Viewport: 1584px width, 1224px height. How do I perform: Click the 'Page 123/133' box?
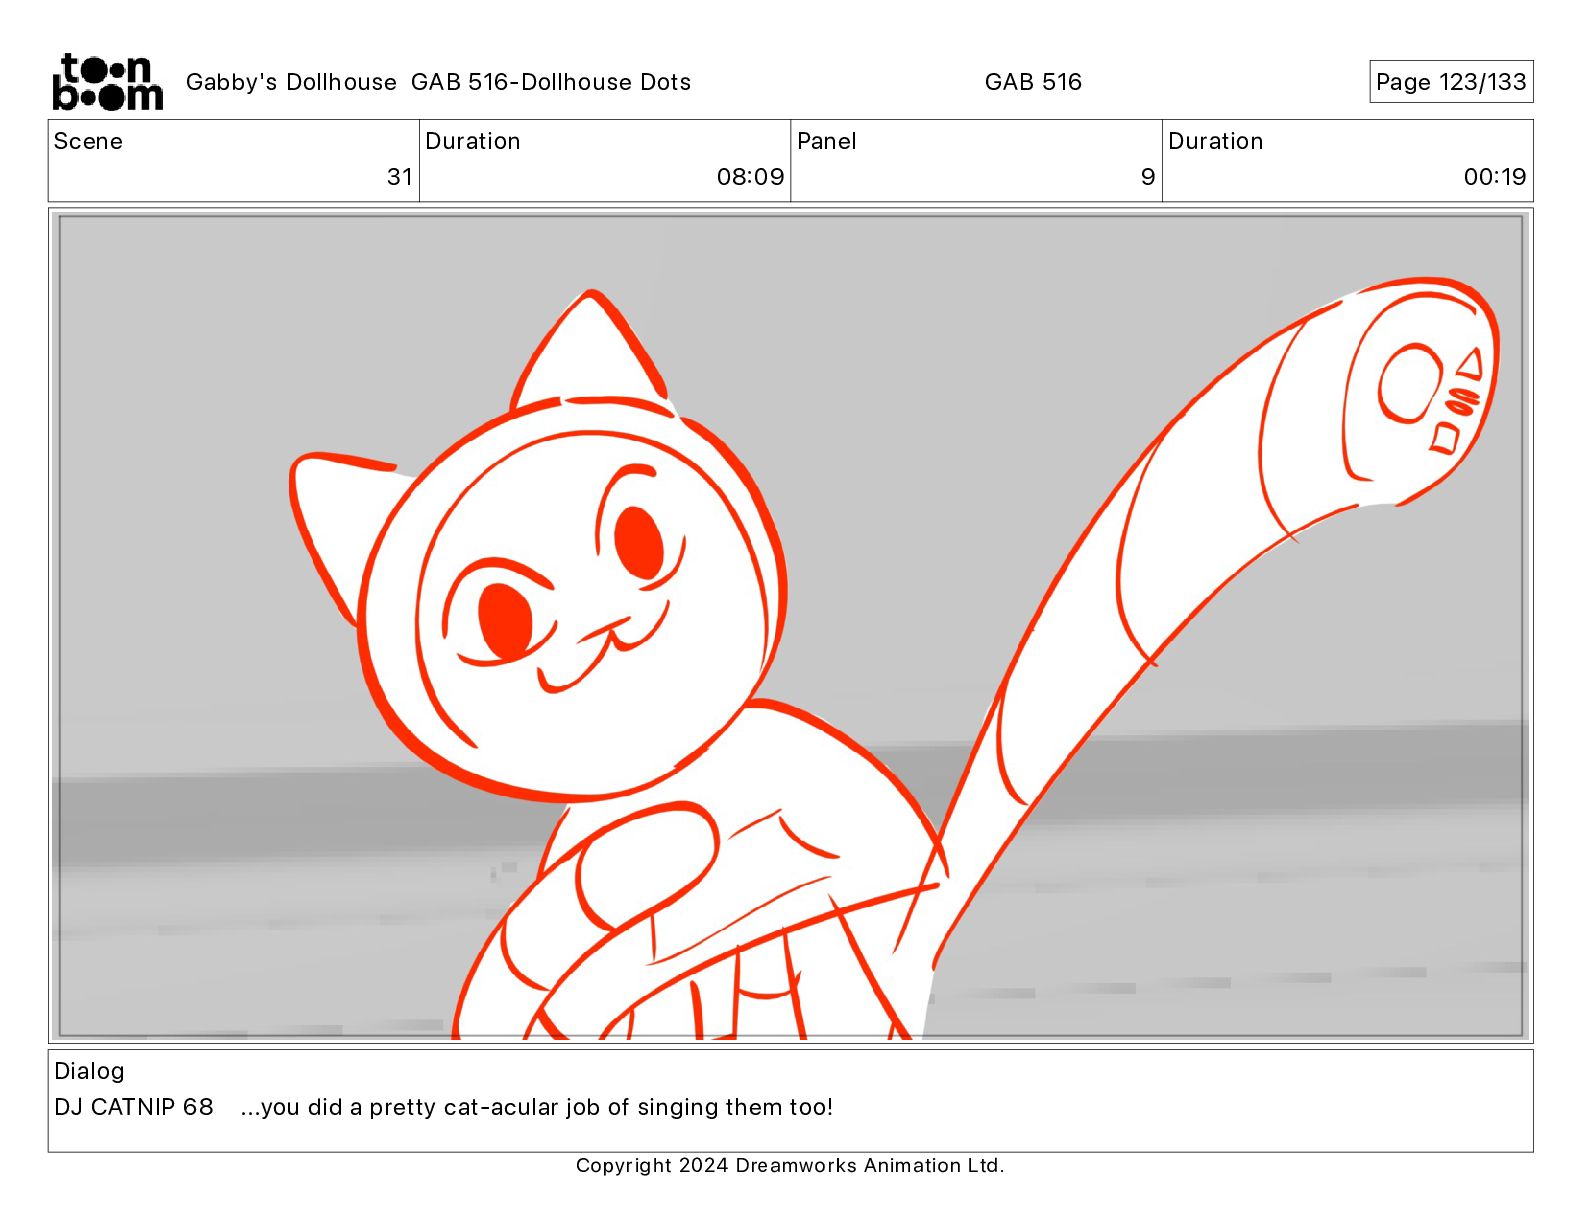(x=1451, y=82)
